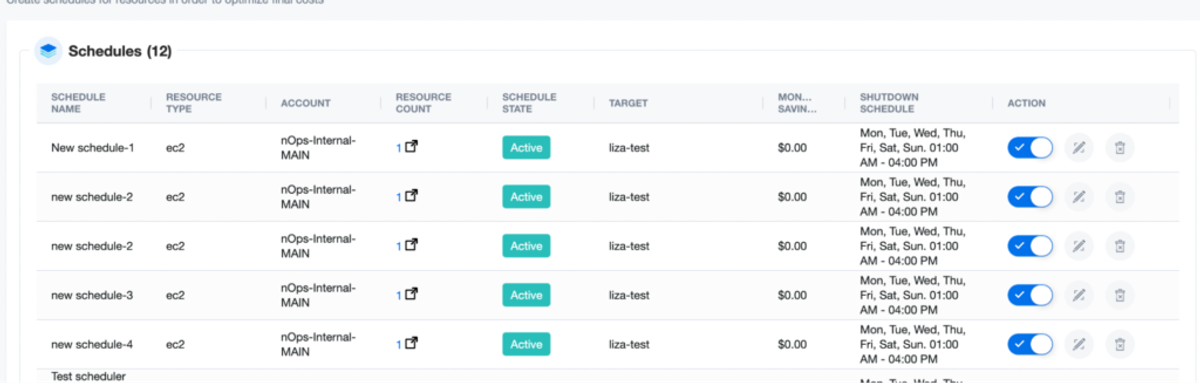Screen dimensions: 1200x383
Task: Click pencil icon for new schedule-4
Action: [x=1078, y=344]
